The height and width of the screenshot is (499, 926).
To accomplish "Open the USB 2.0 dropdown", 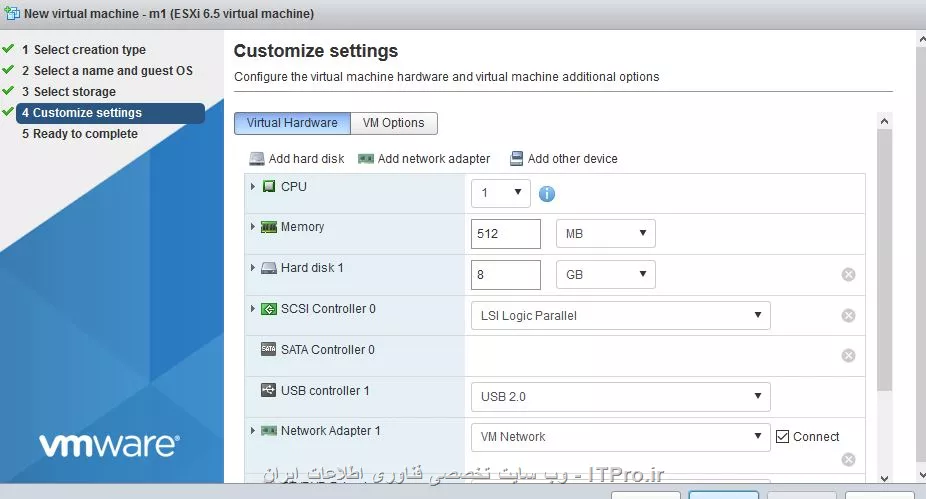I will [621, 397].
